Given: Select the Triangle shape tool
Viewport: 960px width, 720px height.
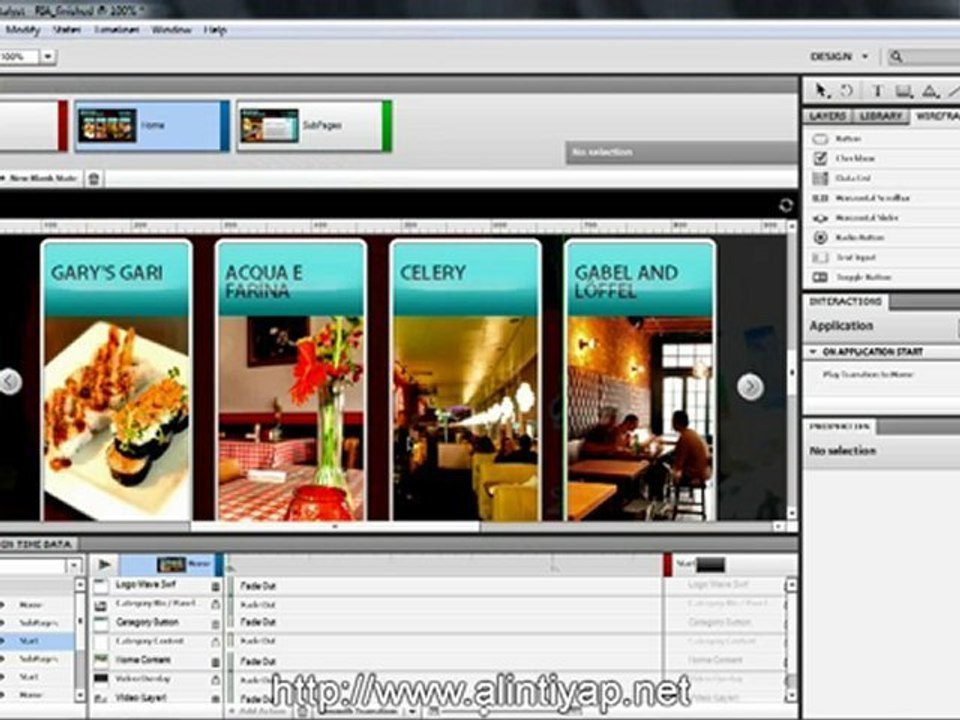Looking at the screenshot, I should [x=930, y=92].
